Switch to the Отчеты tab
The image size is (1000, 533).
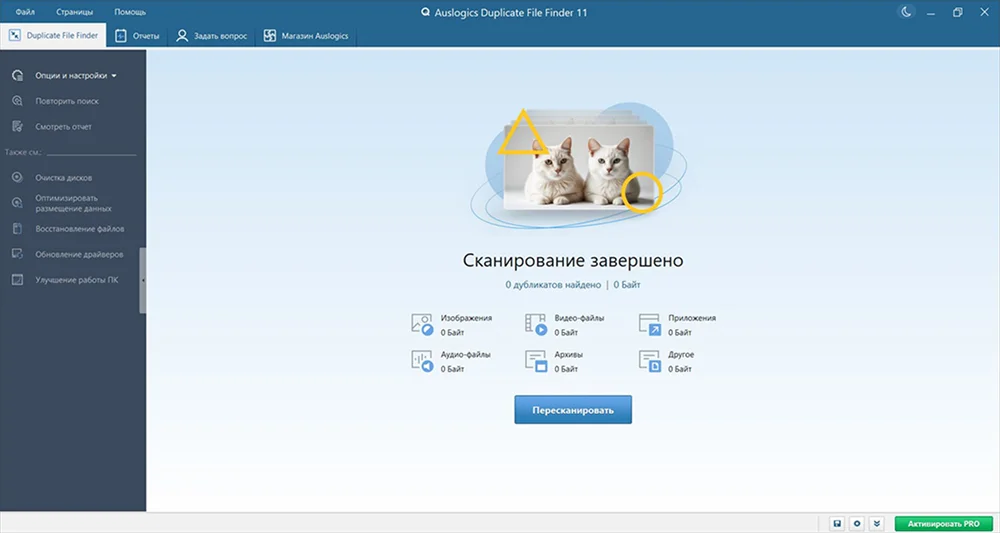point(137,35)
